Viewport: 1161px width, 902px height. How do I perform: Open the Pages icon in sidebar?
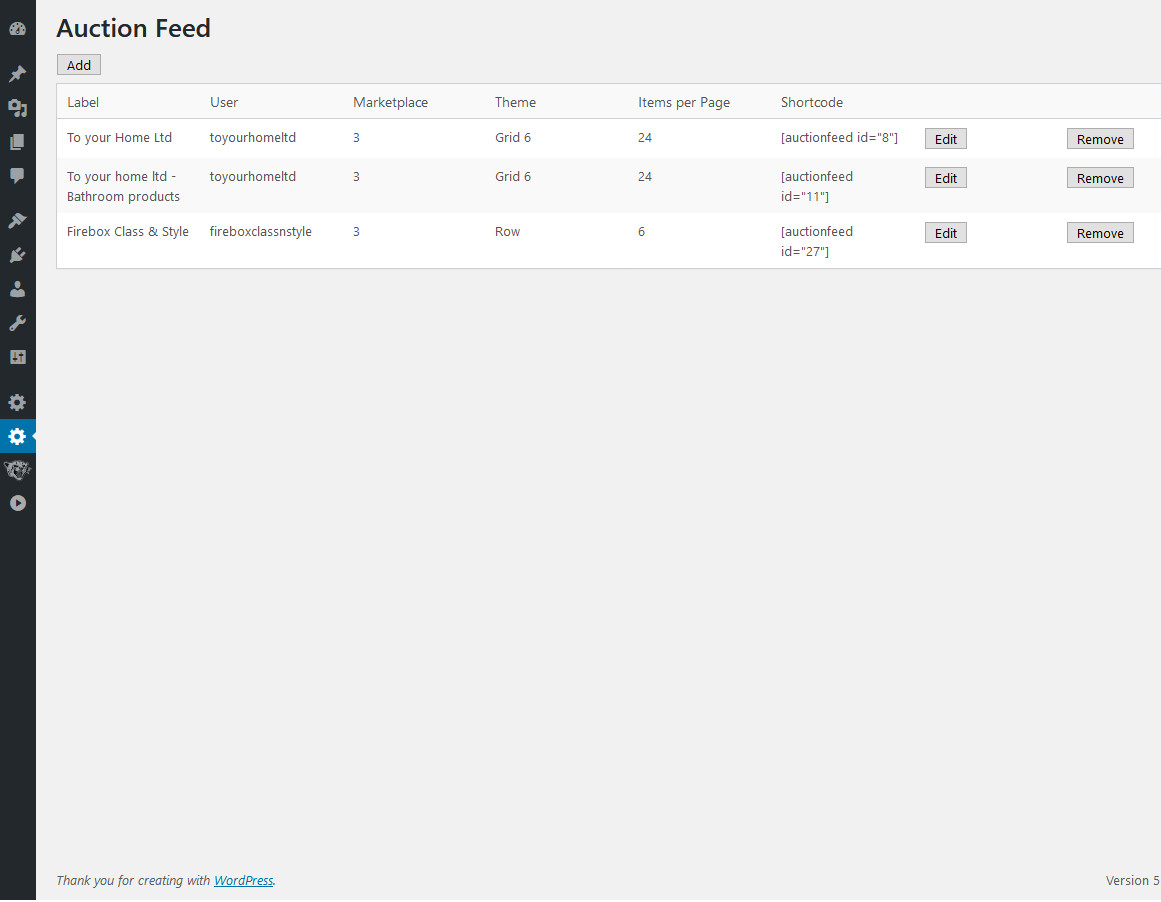point(17,142)
